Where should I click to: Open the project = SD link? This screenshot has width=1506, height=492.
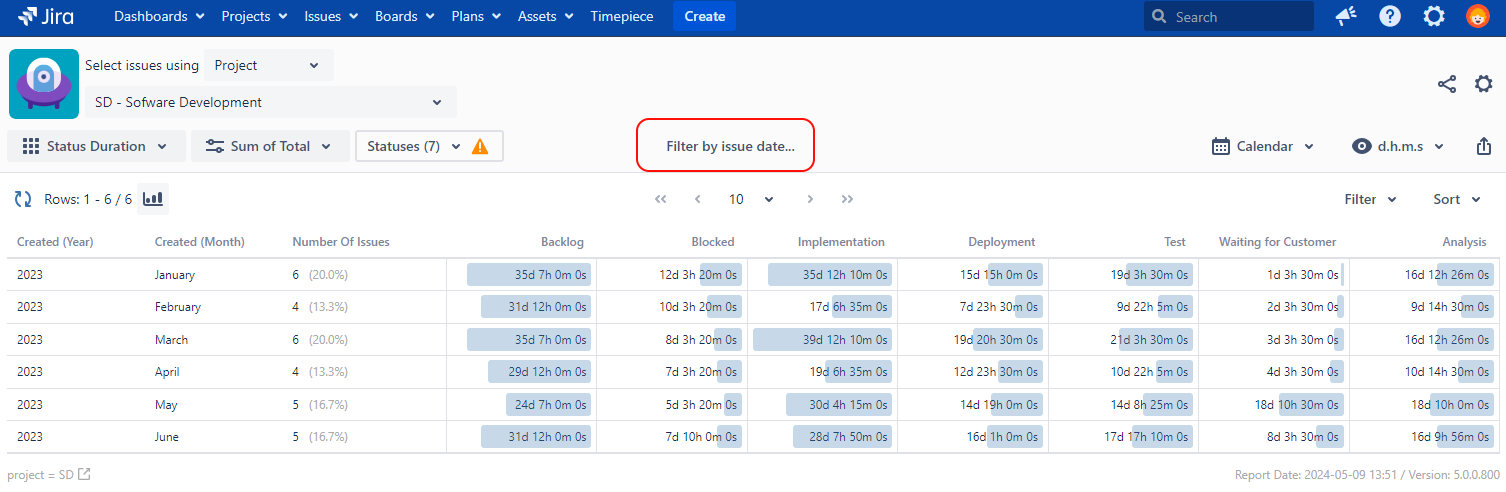(x=48, y=474)
